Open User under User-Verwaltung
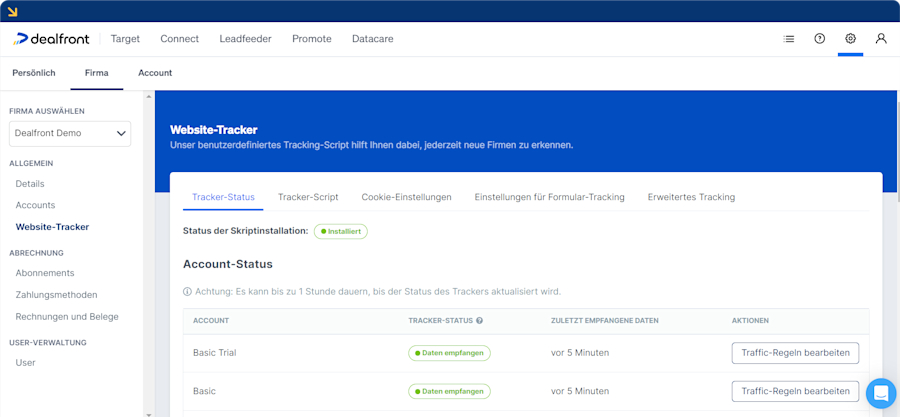This screenshot has height=417, width=900. coord(25,363)
